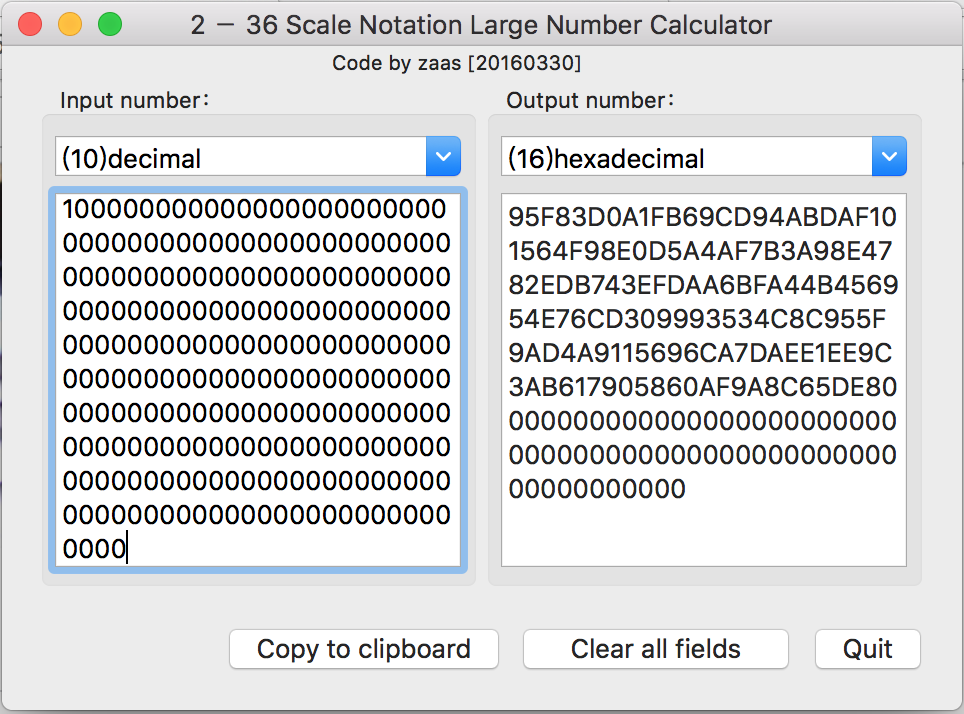964x714 pixels.
Task: Click the output line starting with 95F83D0A
Action: click(702, 217)
